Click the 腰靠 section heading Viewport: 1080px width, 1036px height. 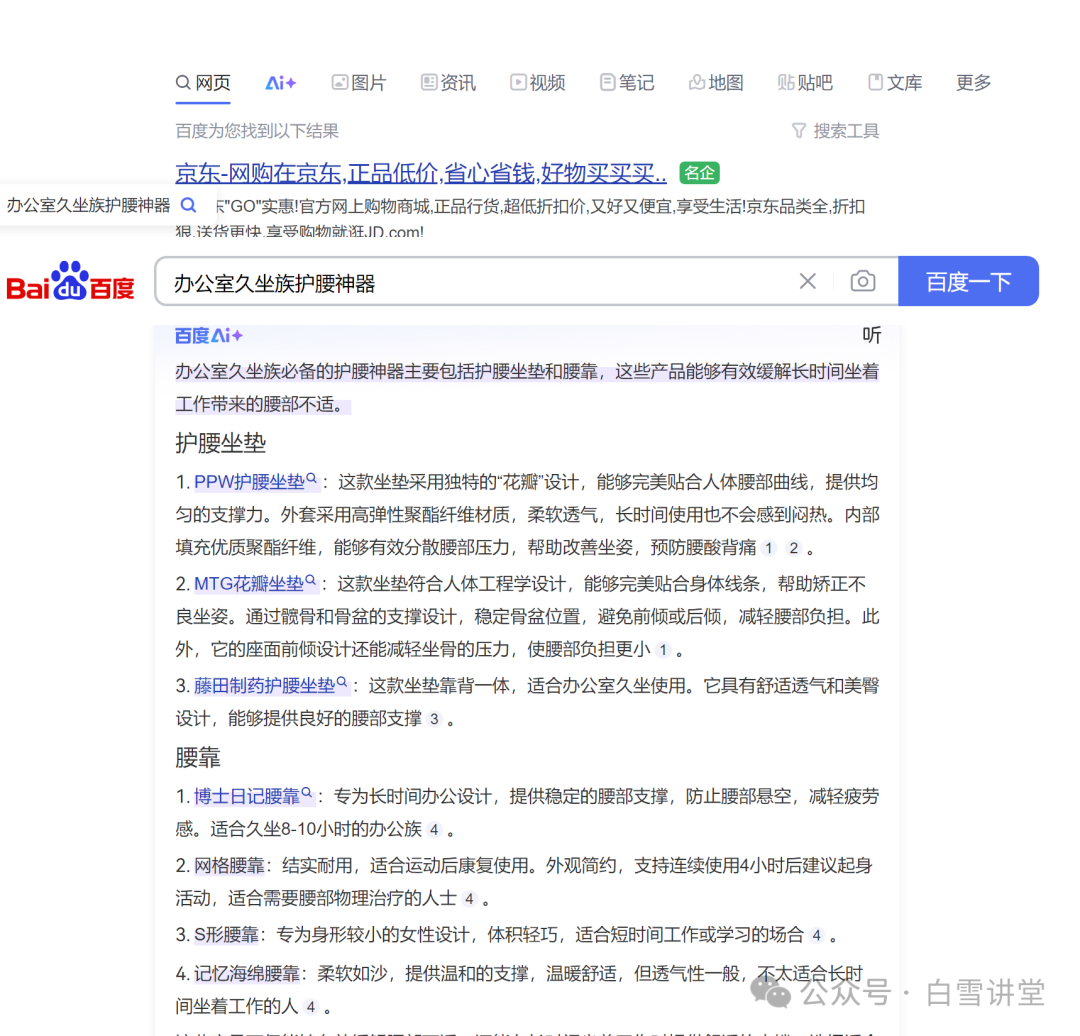[198, 758]
